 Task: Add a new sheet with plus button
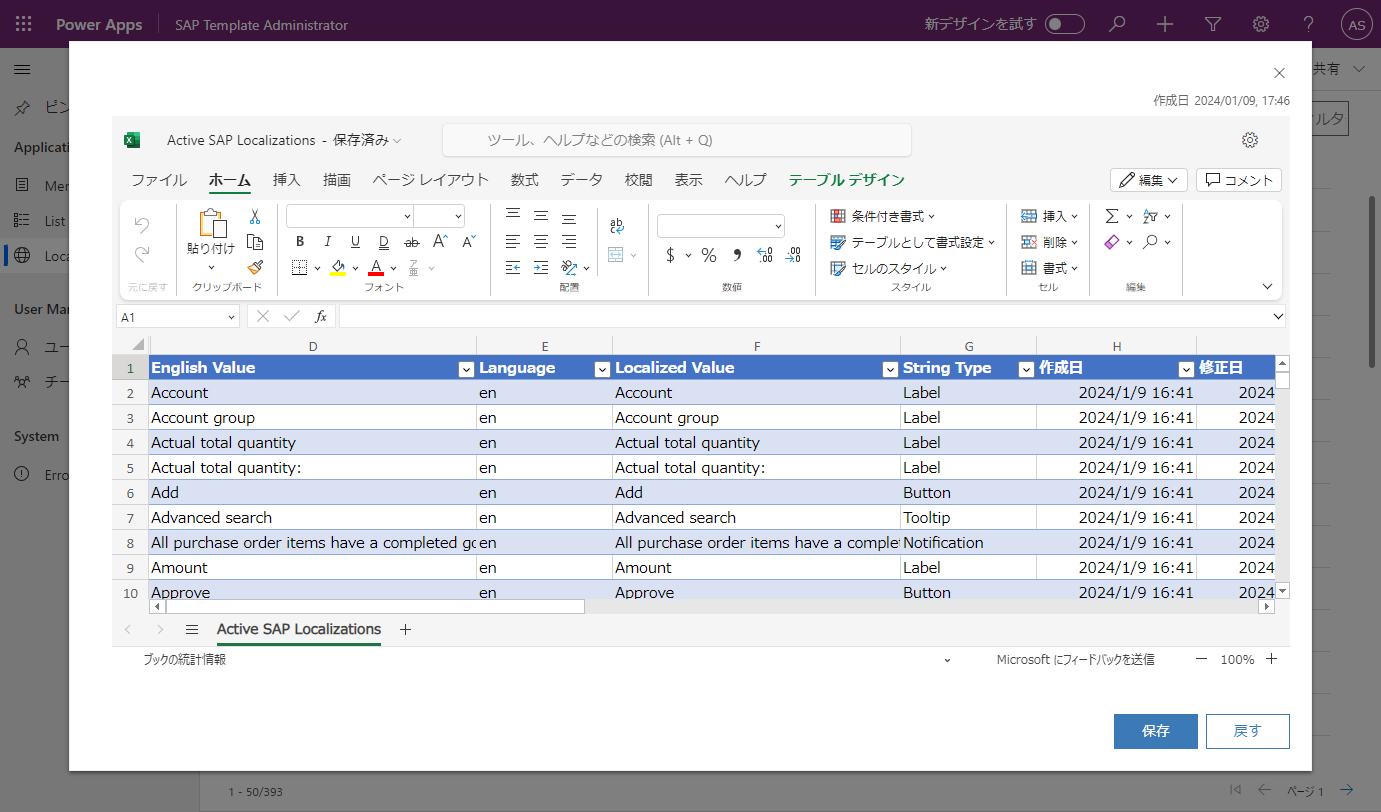pyautogui.click(x=405, y=629)
